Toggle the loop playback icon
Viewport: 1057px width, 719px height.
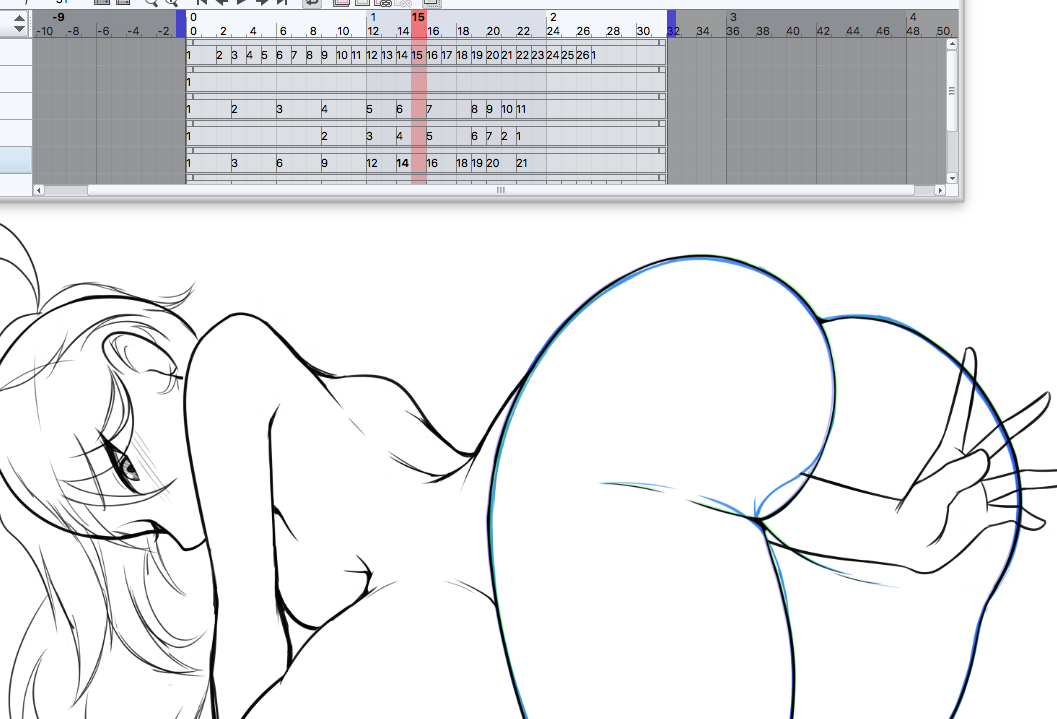click(x=311, y=3)
